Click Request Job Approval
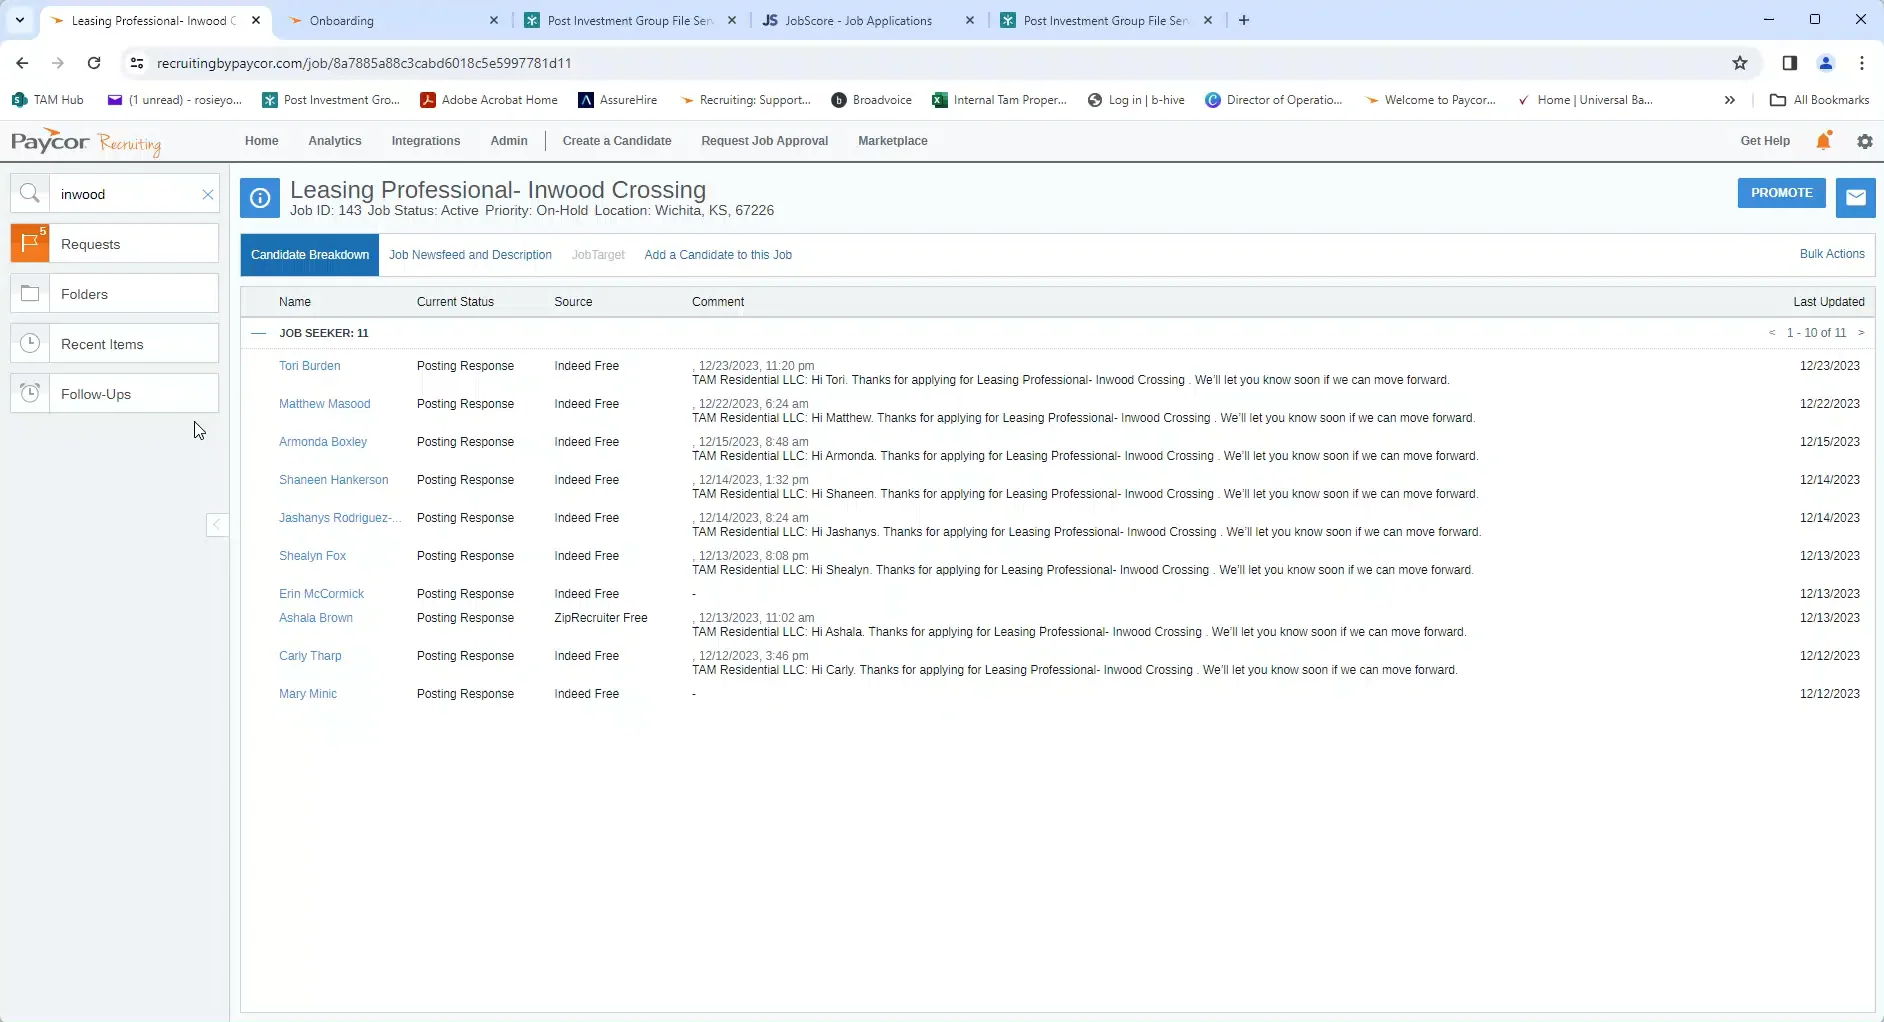 (x=765, y=141)
